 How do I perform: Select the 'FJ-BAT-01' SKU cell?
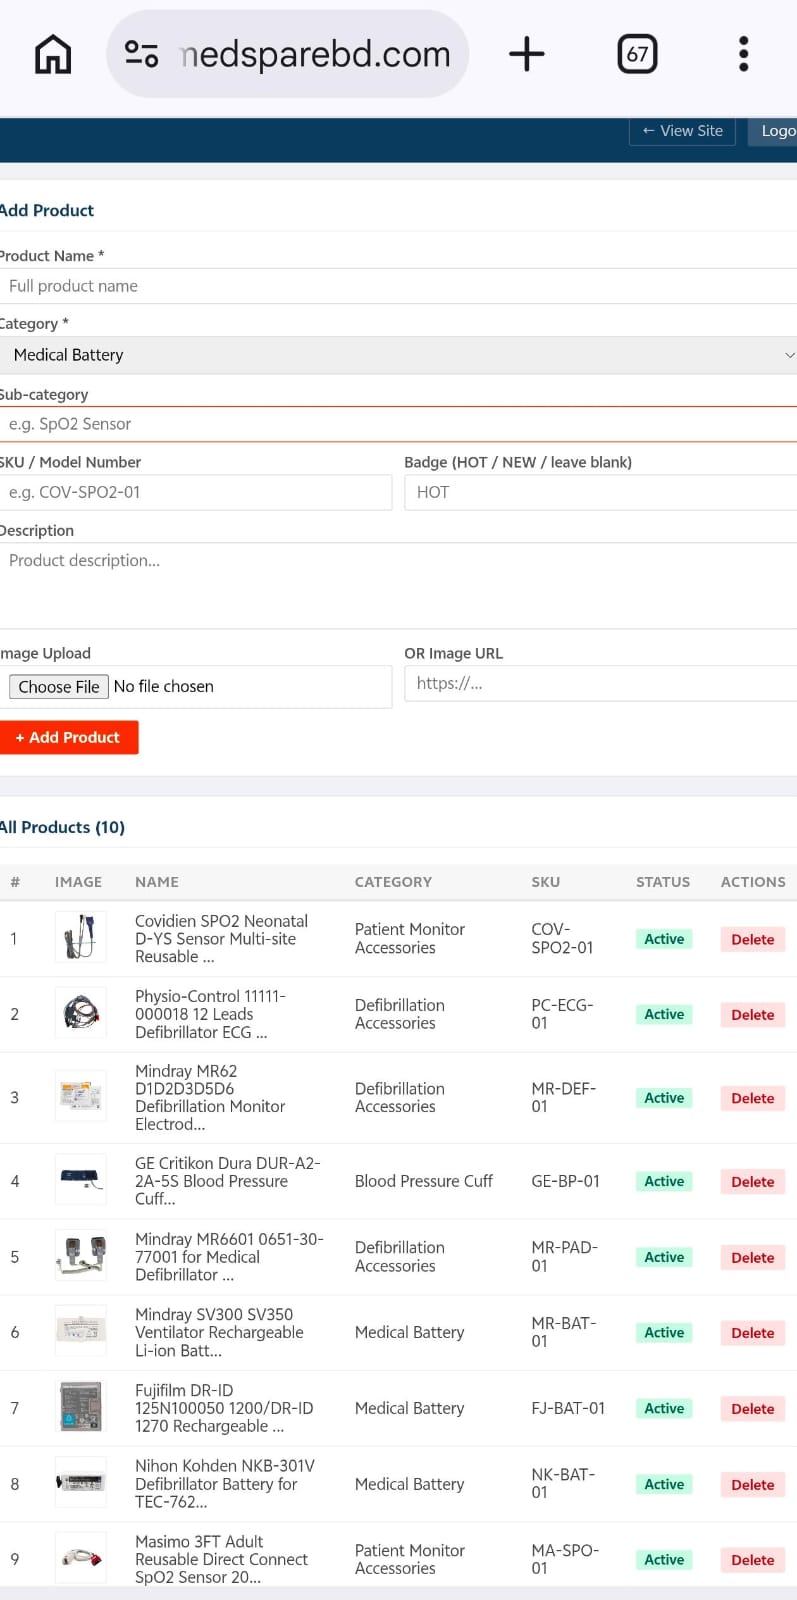[568, 1408]
